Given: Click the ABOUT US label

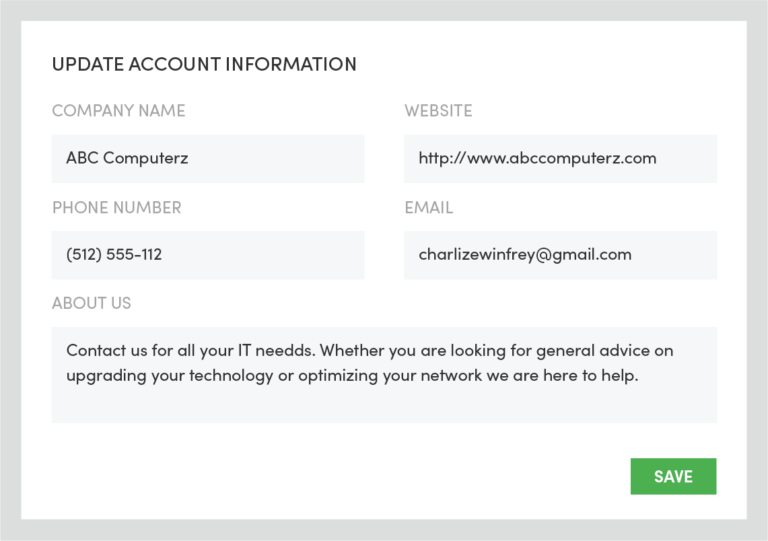Looking at the screenshot, I should click(x=92, y=303).
